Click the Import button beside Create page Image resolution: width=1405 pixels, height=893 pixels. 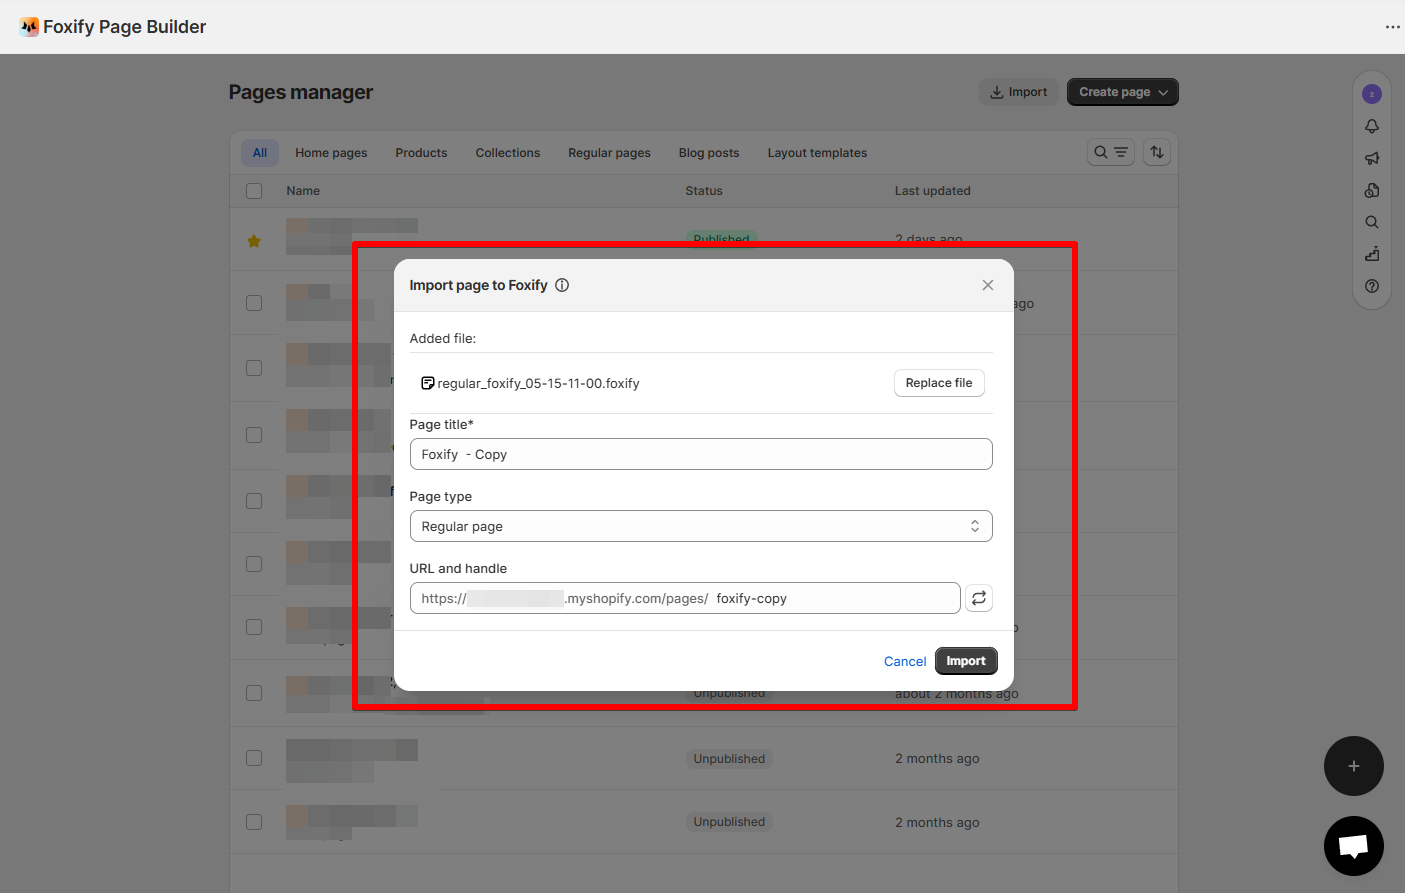(x=1018, y=92)
